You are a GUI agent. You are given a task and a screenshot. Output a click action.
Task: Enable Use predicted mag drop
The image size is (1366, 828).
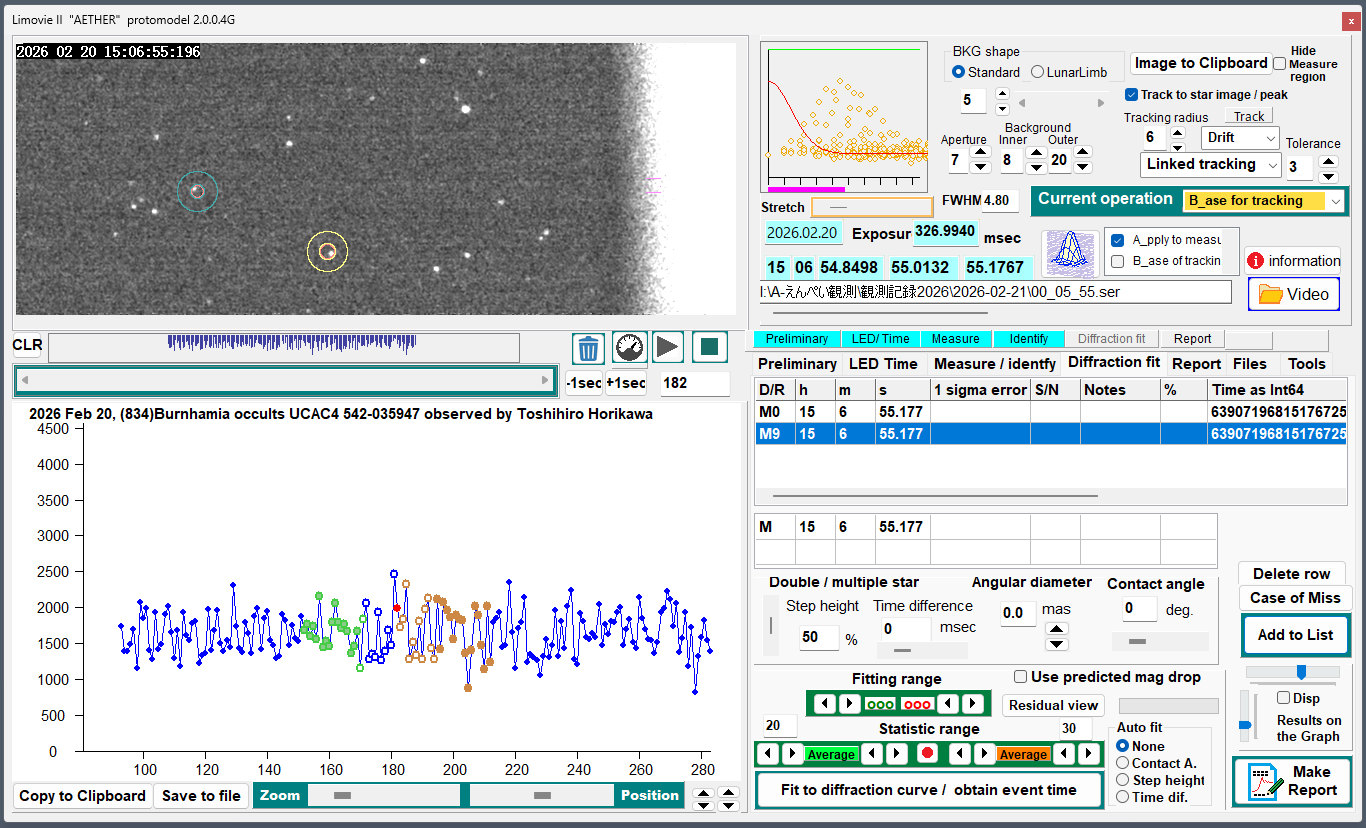click(1020, 677)
